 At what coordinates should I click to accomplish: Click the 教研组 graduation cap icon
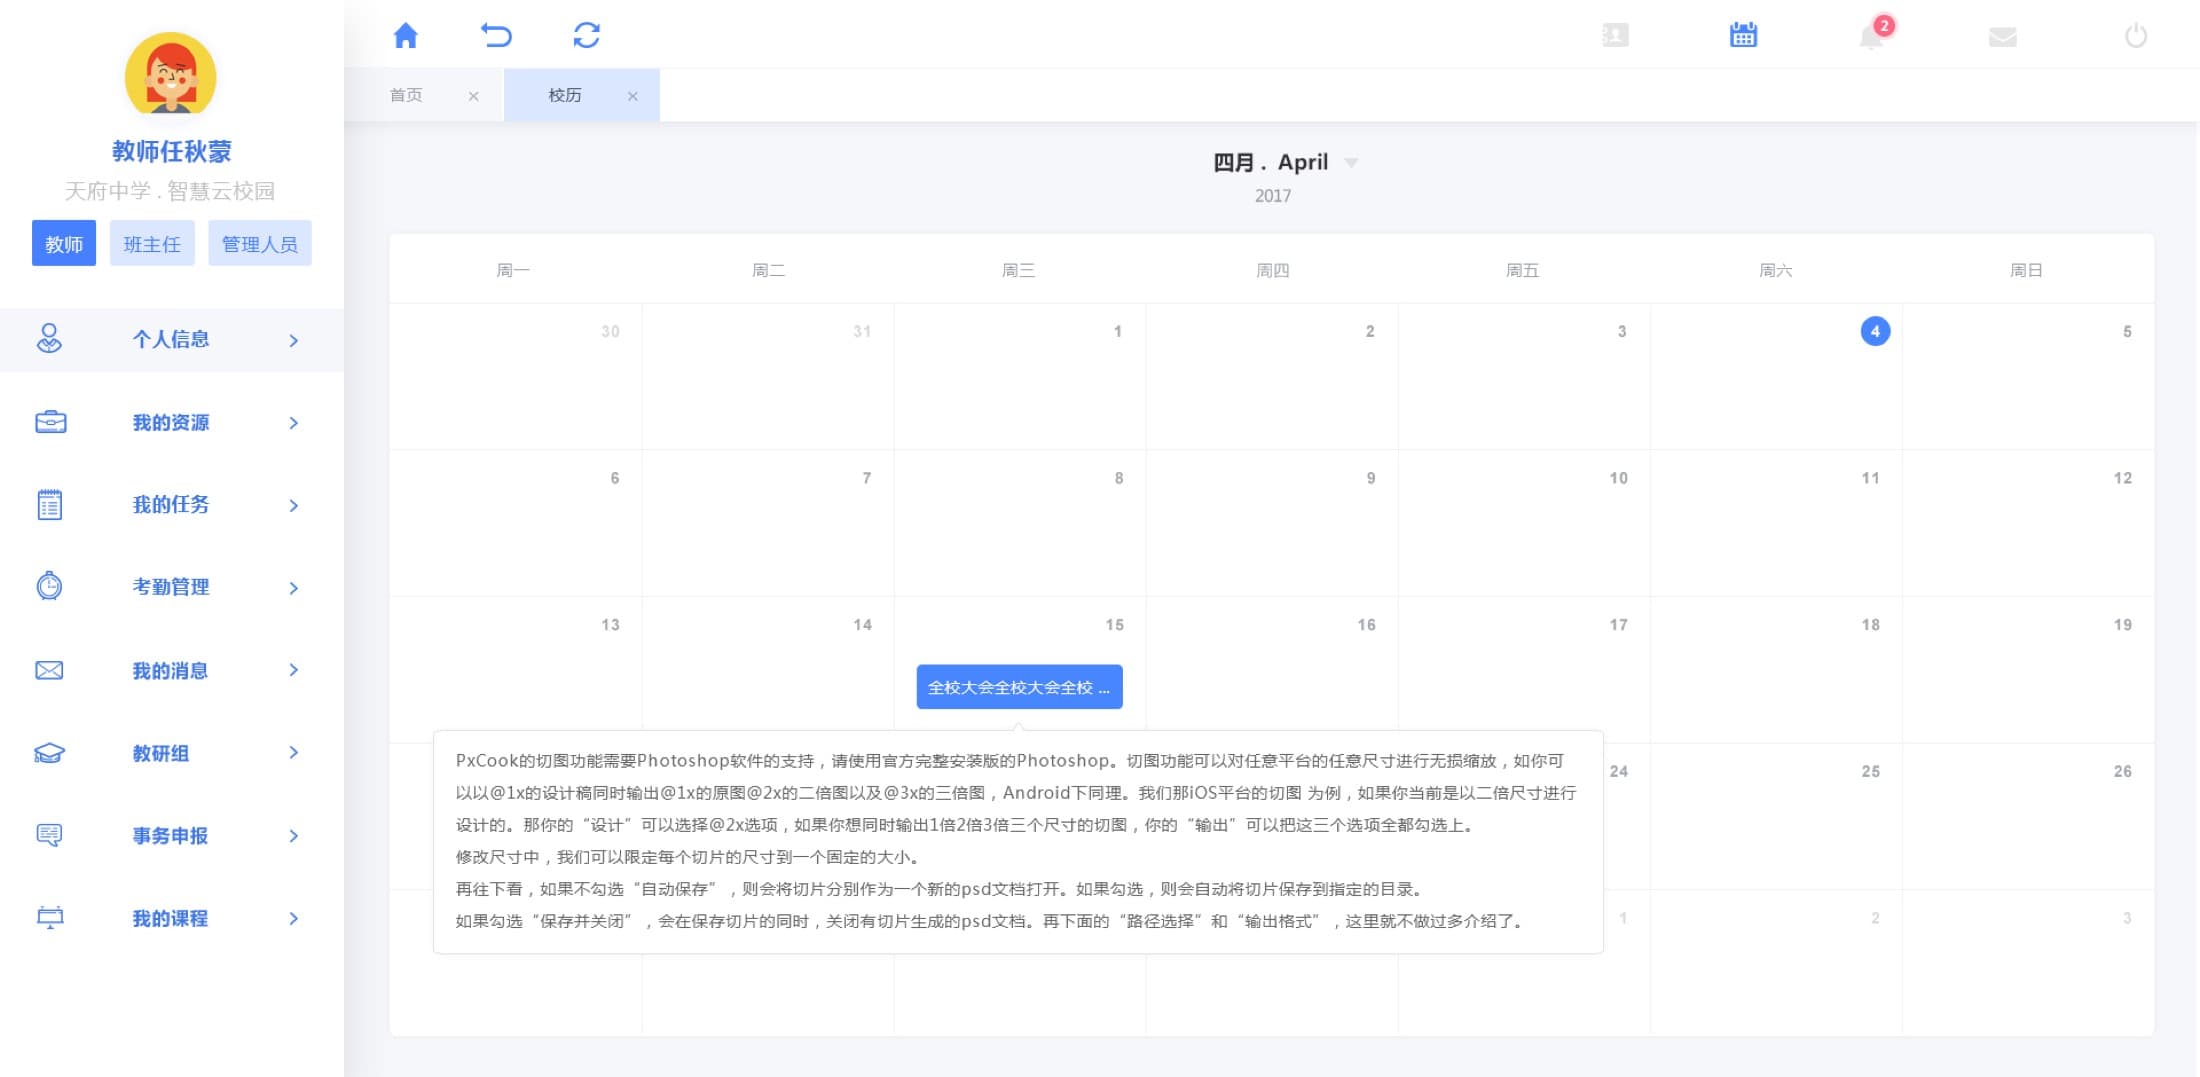tap(49, 753)
